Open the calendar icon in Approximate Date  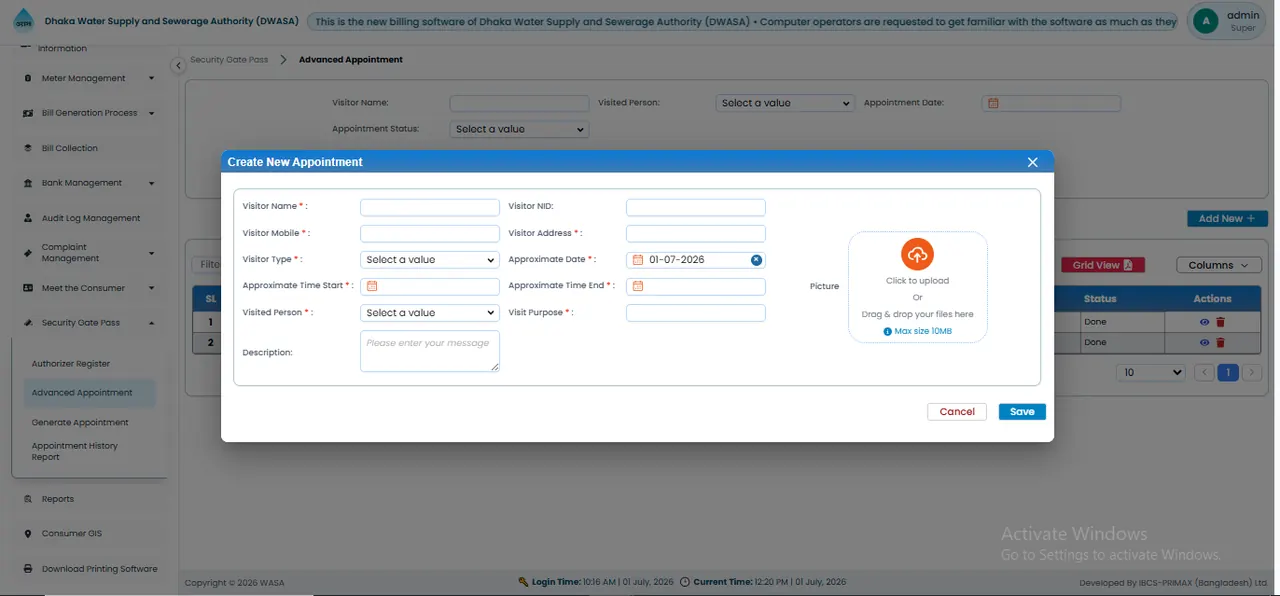pyautogui.click(x=638, y=260)
